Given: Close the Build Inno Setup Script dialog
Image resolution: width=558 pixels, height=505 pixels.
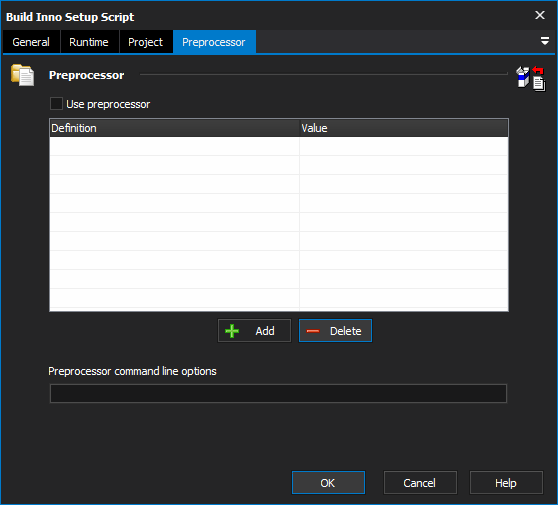Looking at the screenshot, I should click(540, 15).
